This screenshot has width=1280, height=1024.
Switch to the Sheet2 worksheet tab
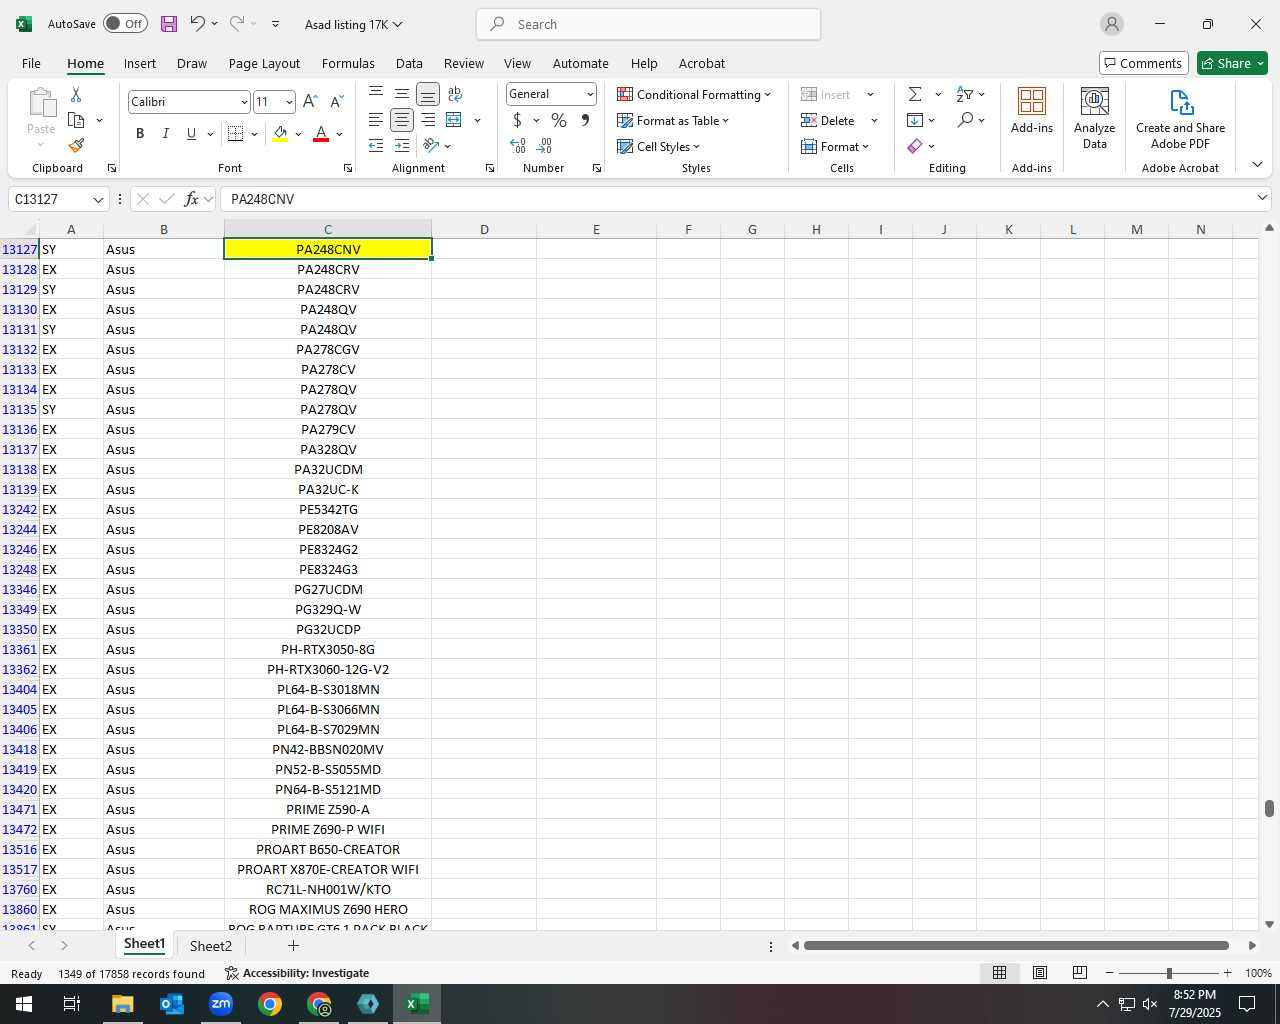click(210, 946)
